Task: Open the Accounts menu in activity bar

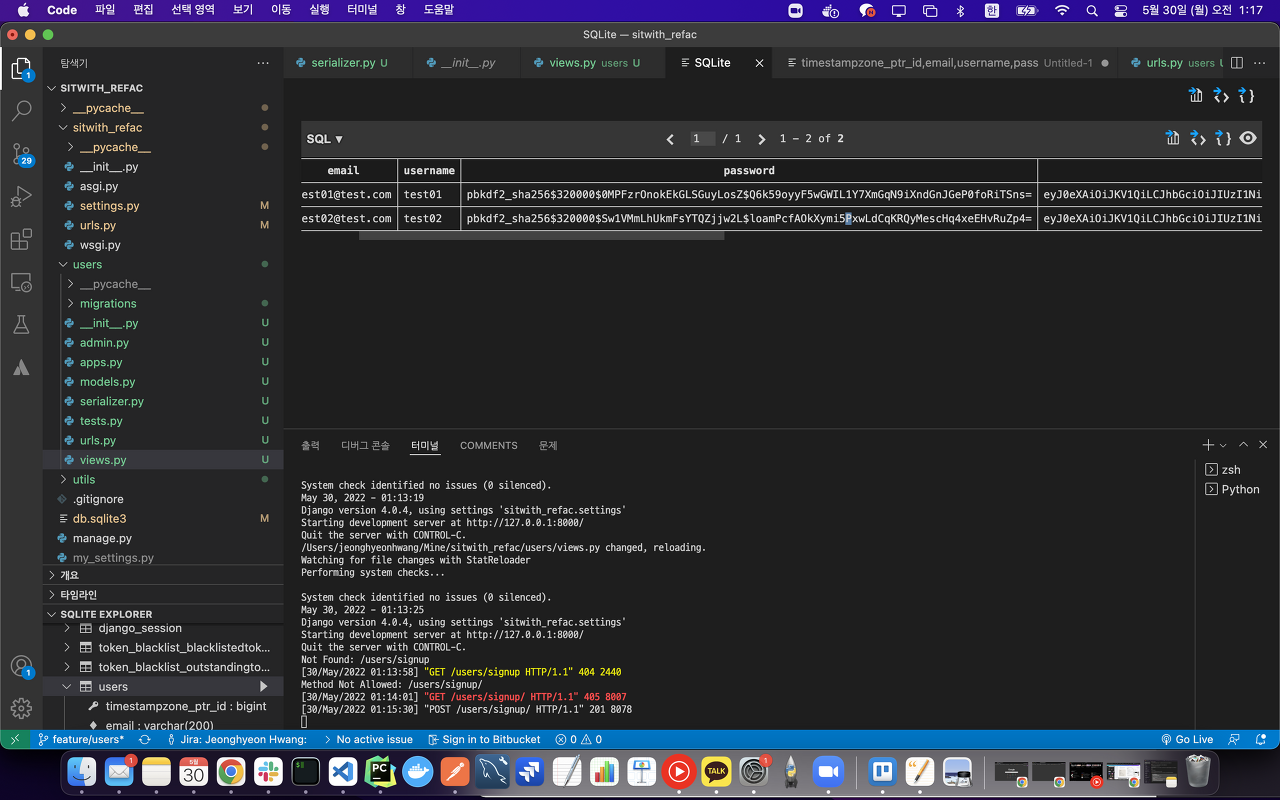Action: [x=21, y=667]
